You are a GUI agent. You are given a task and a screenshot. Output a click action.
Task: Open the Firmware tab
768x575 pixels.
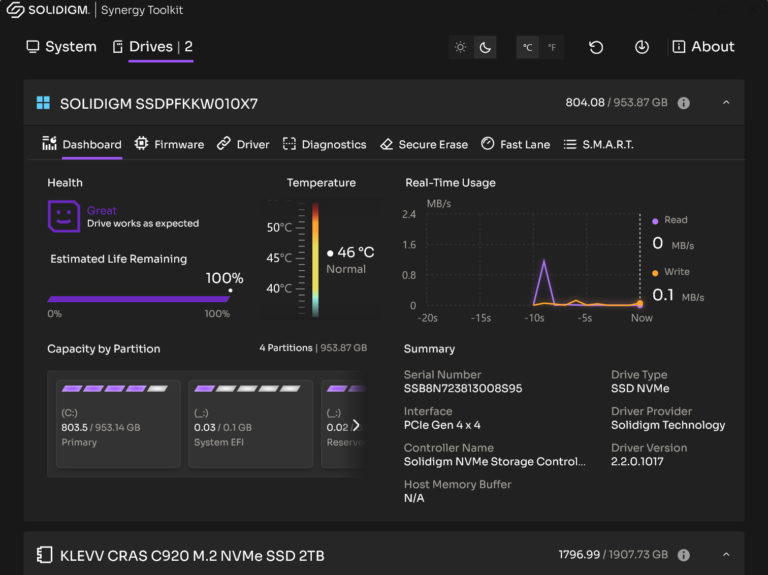click(x=169, y=144)
